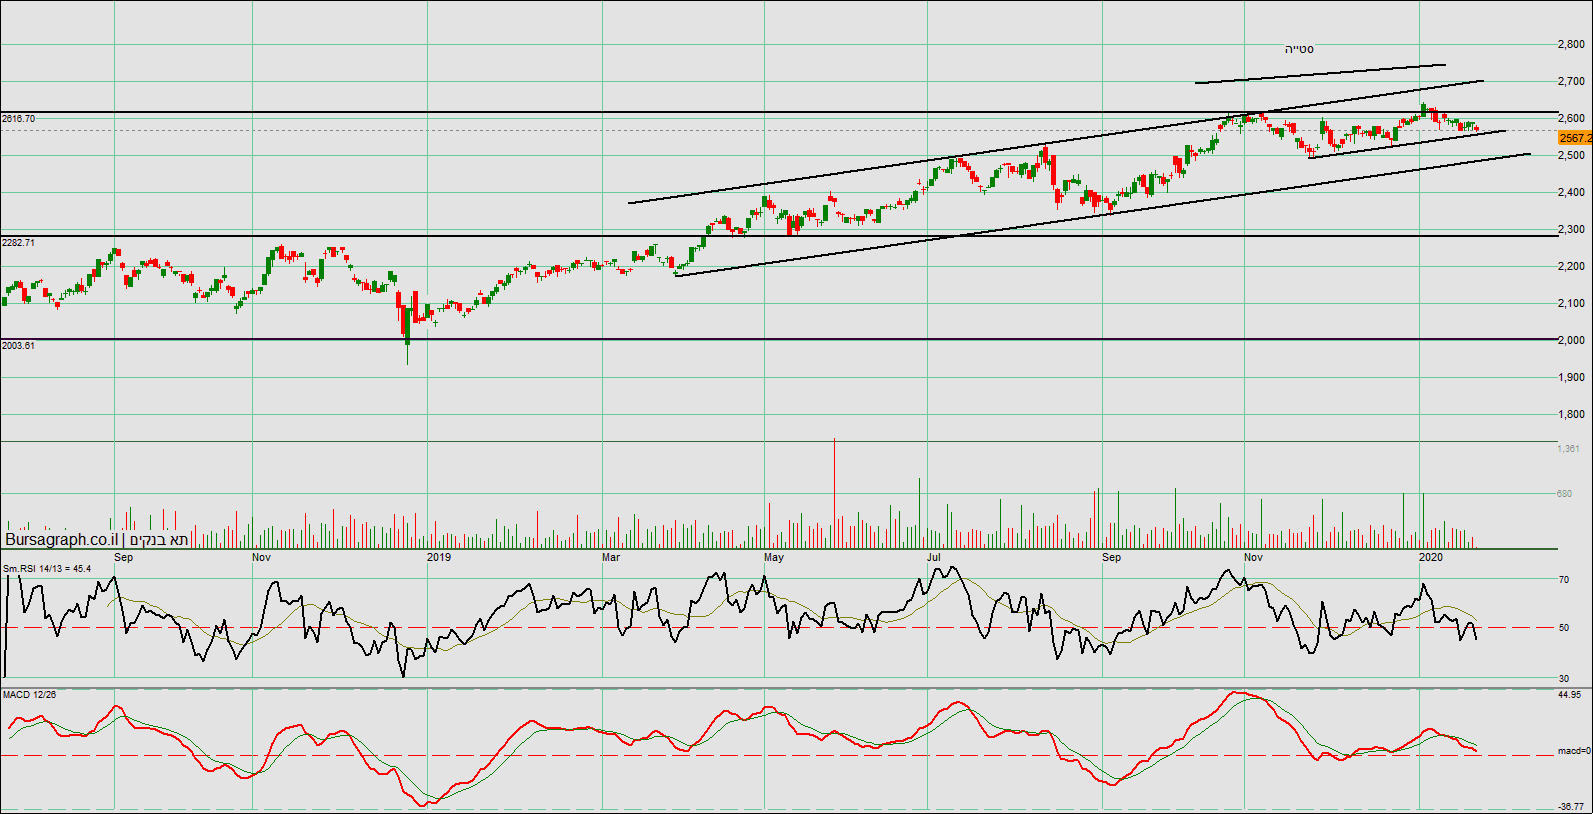This screenshot has height=814, width=1593.
Task: Click the 2,600 price axis label
Action: click(x=1571, y=118)
